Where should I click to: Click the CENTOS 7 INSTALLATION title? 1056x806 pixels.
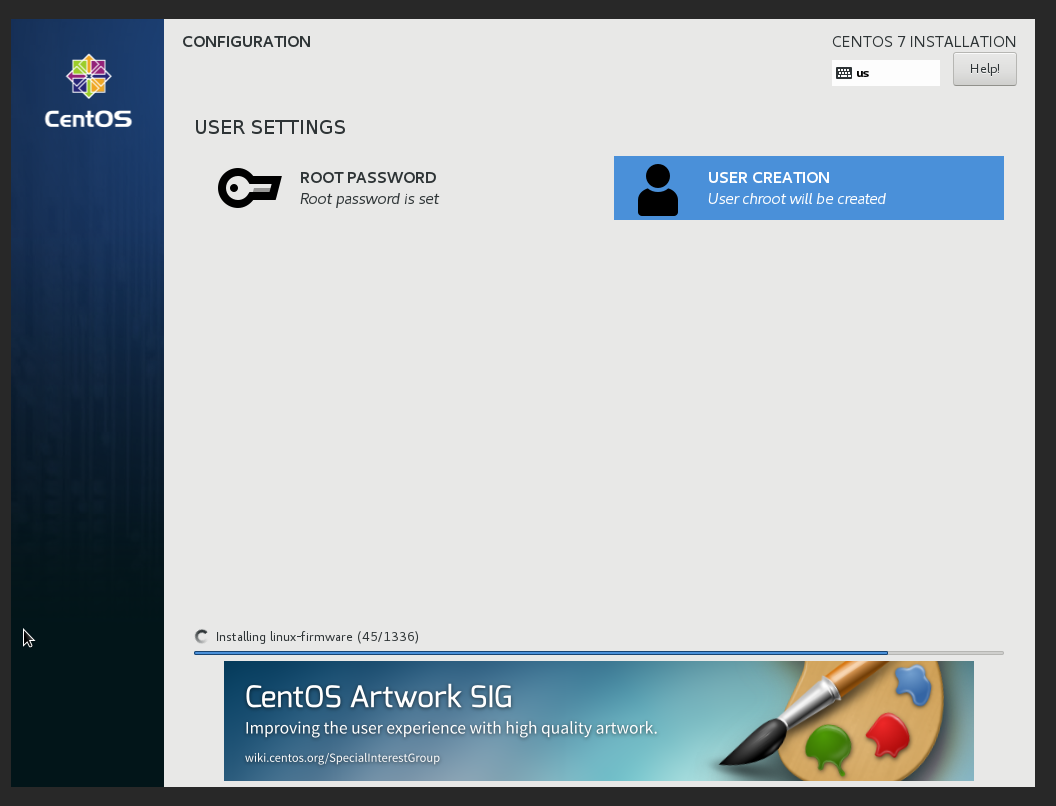pyautogui.click(x=924, y=42)
